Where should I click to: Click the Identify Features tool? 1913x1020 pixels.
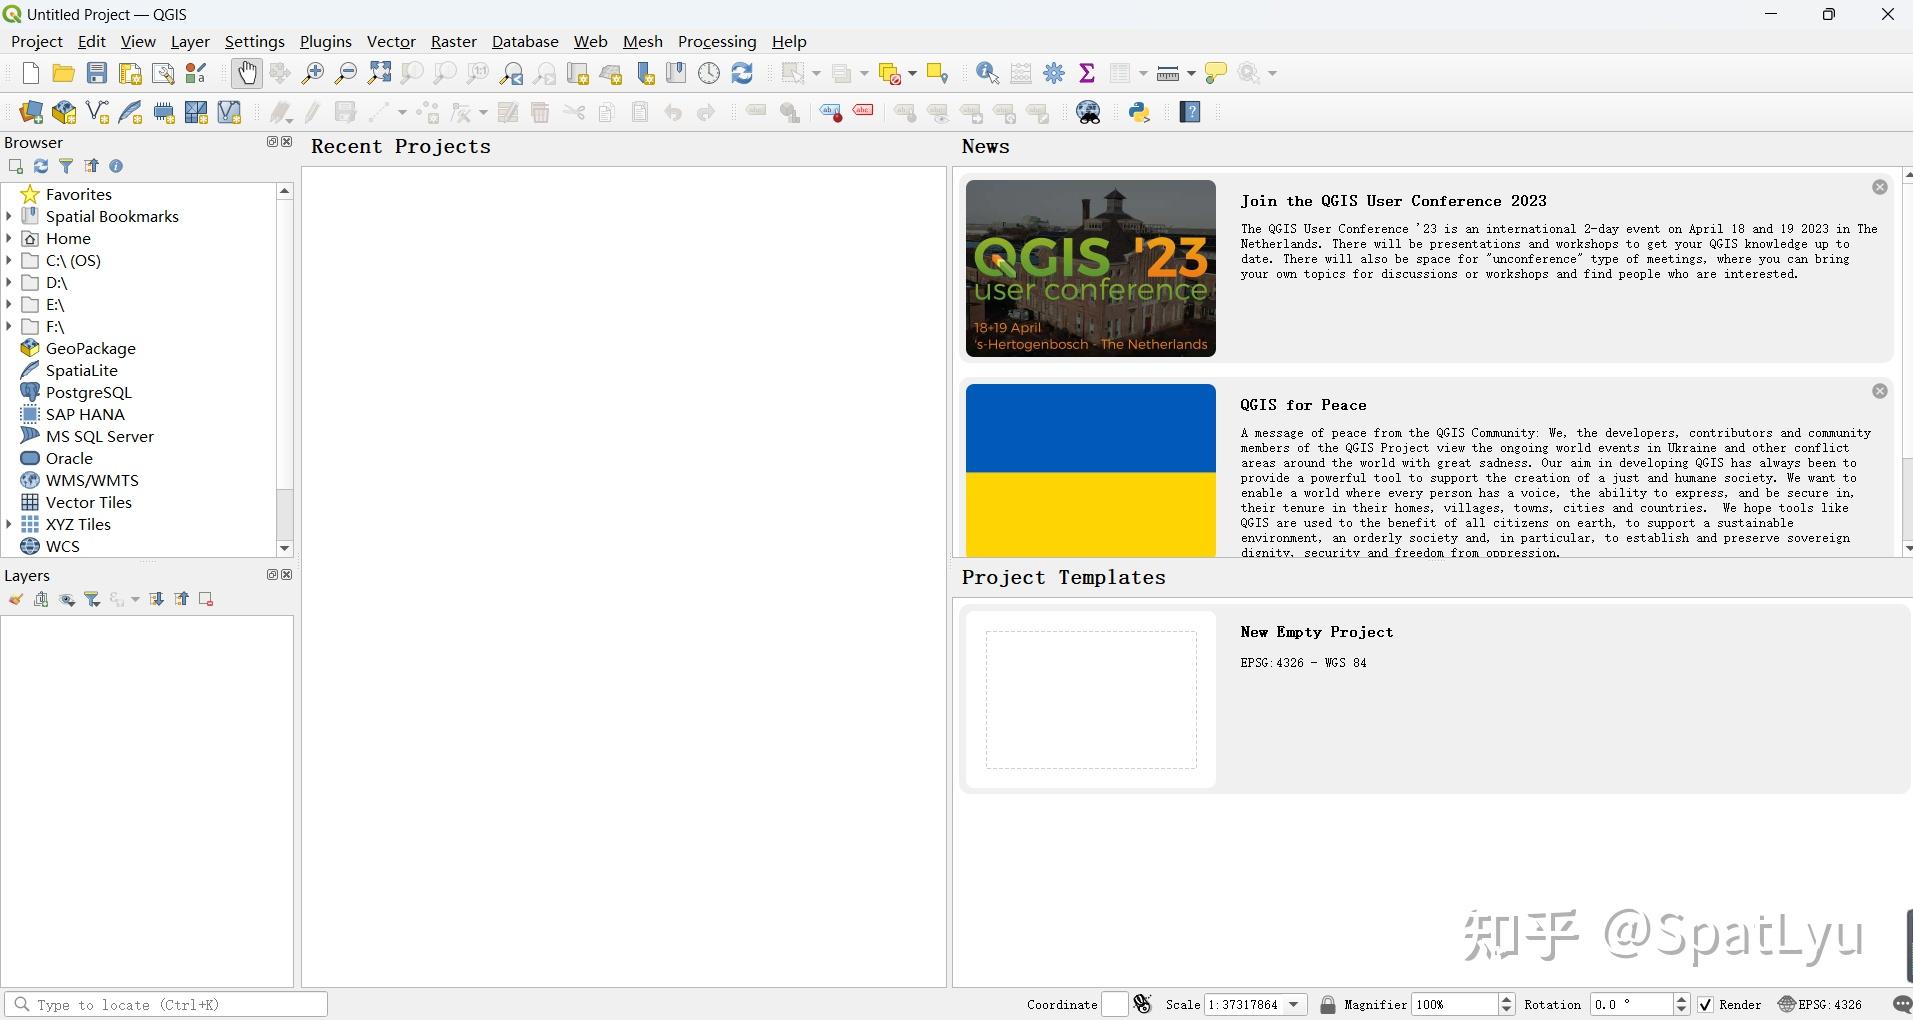[987, 73]
